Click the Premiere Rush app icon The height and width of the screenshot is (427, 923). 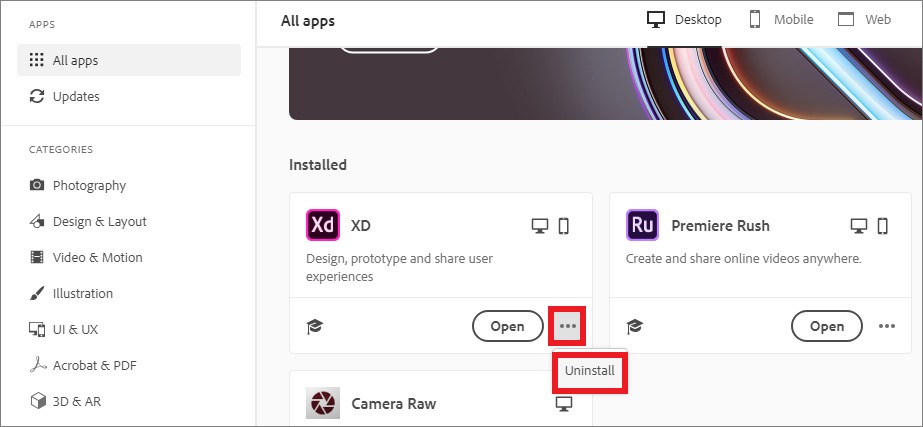pyautogui.click(x=642, y=225)
